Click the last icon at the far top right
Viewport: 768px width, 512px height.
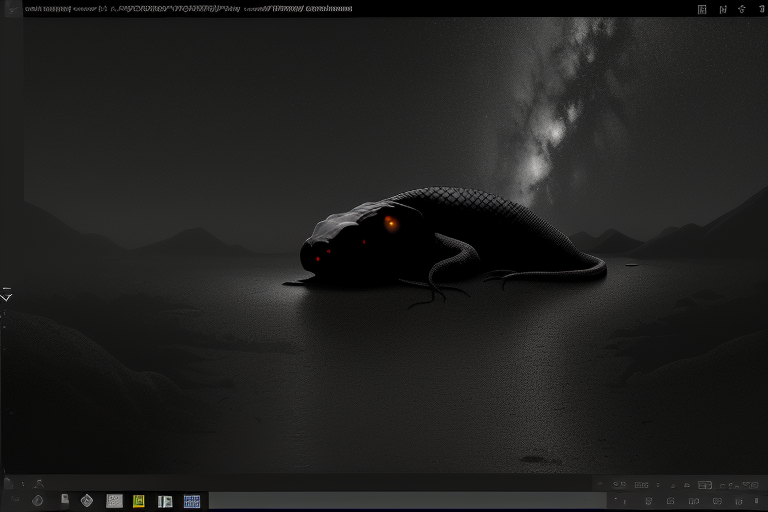[760, 9]
